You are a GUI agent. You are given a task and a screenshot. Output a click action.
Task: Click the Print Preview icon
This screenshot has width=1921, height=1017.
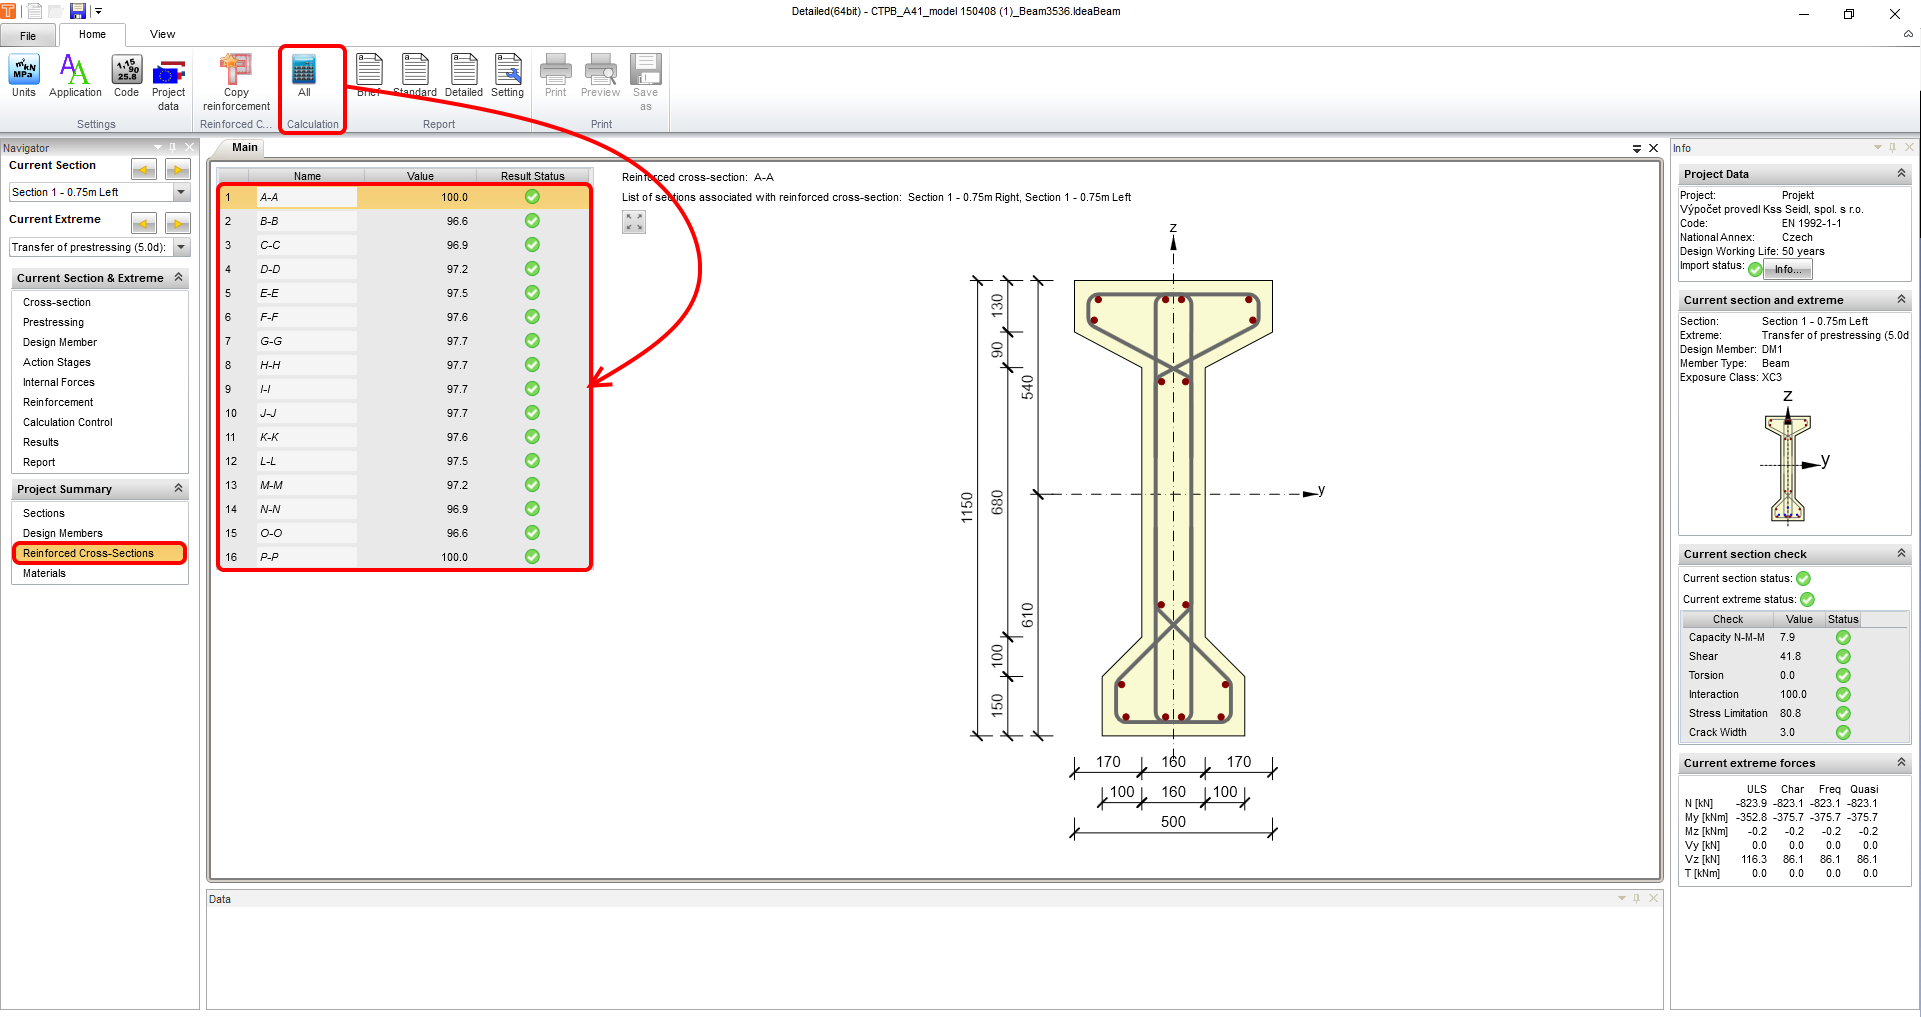point(600,75)
